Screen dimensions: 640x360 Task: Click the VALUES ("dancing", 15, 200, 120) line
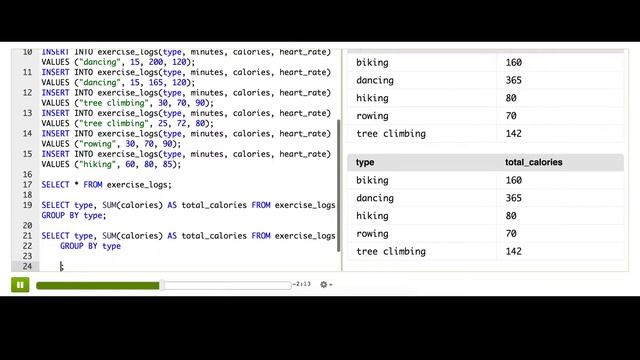tap(118, 62)
